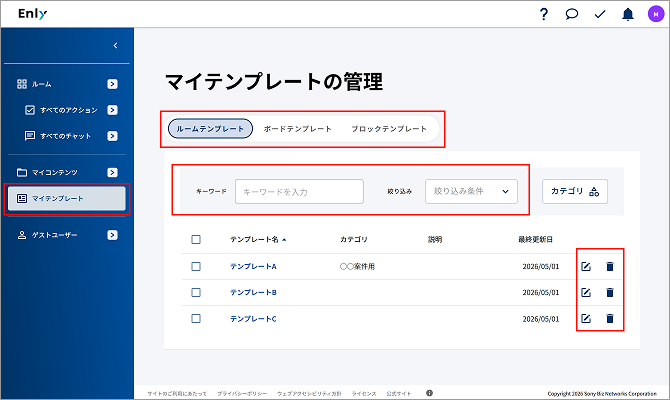Viewport: 670px width, 400px height.
Task: Check the テンプレートA row checkbox
Action: tap(196, 267)
